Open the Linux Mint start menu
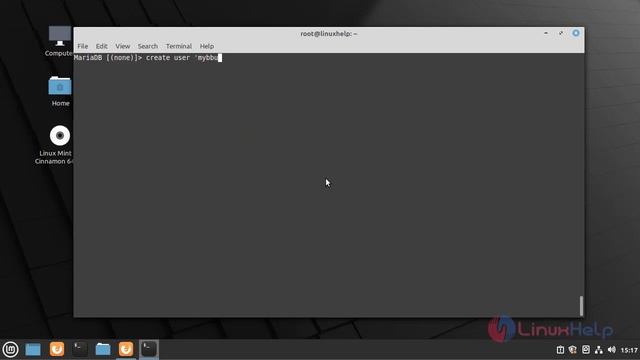 [x=10, y=349]
